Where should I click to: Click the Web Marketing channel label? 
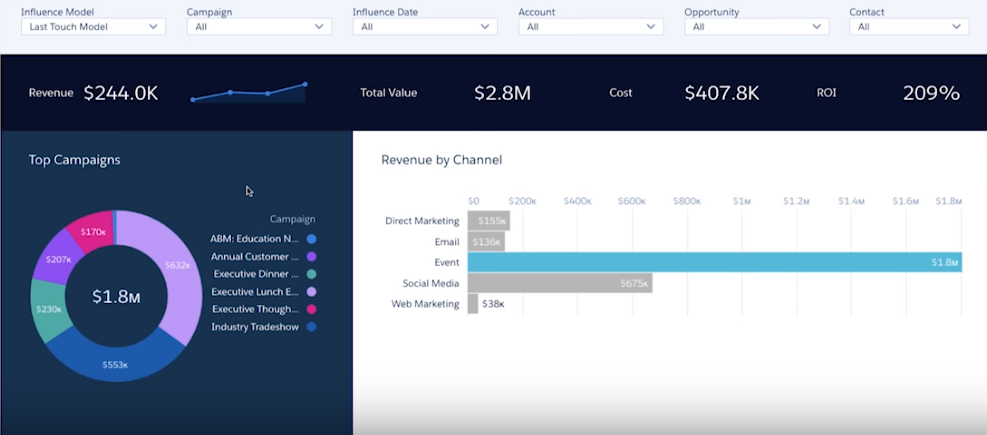pos(426,304)
